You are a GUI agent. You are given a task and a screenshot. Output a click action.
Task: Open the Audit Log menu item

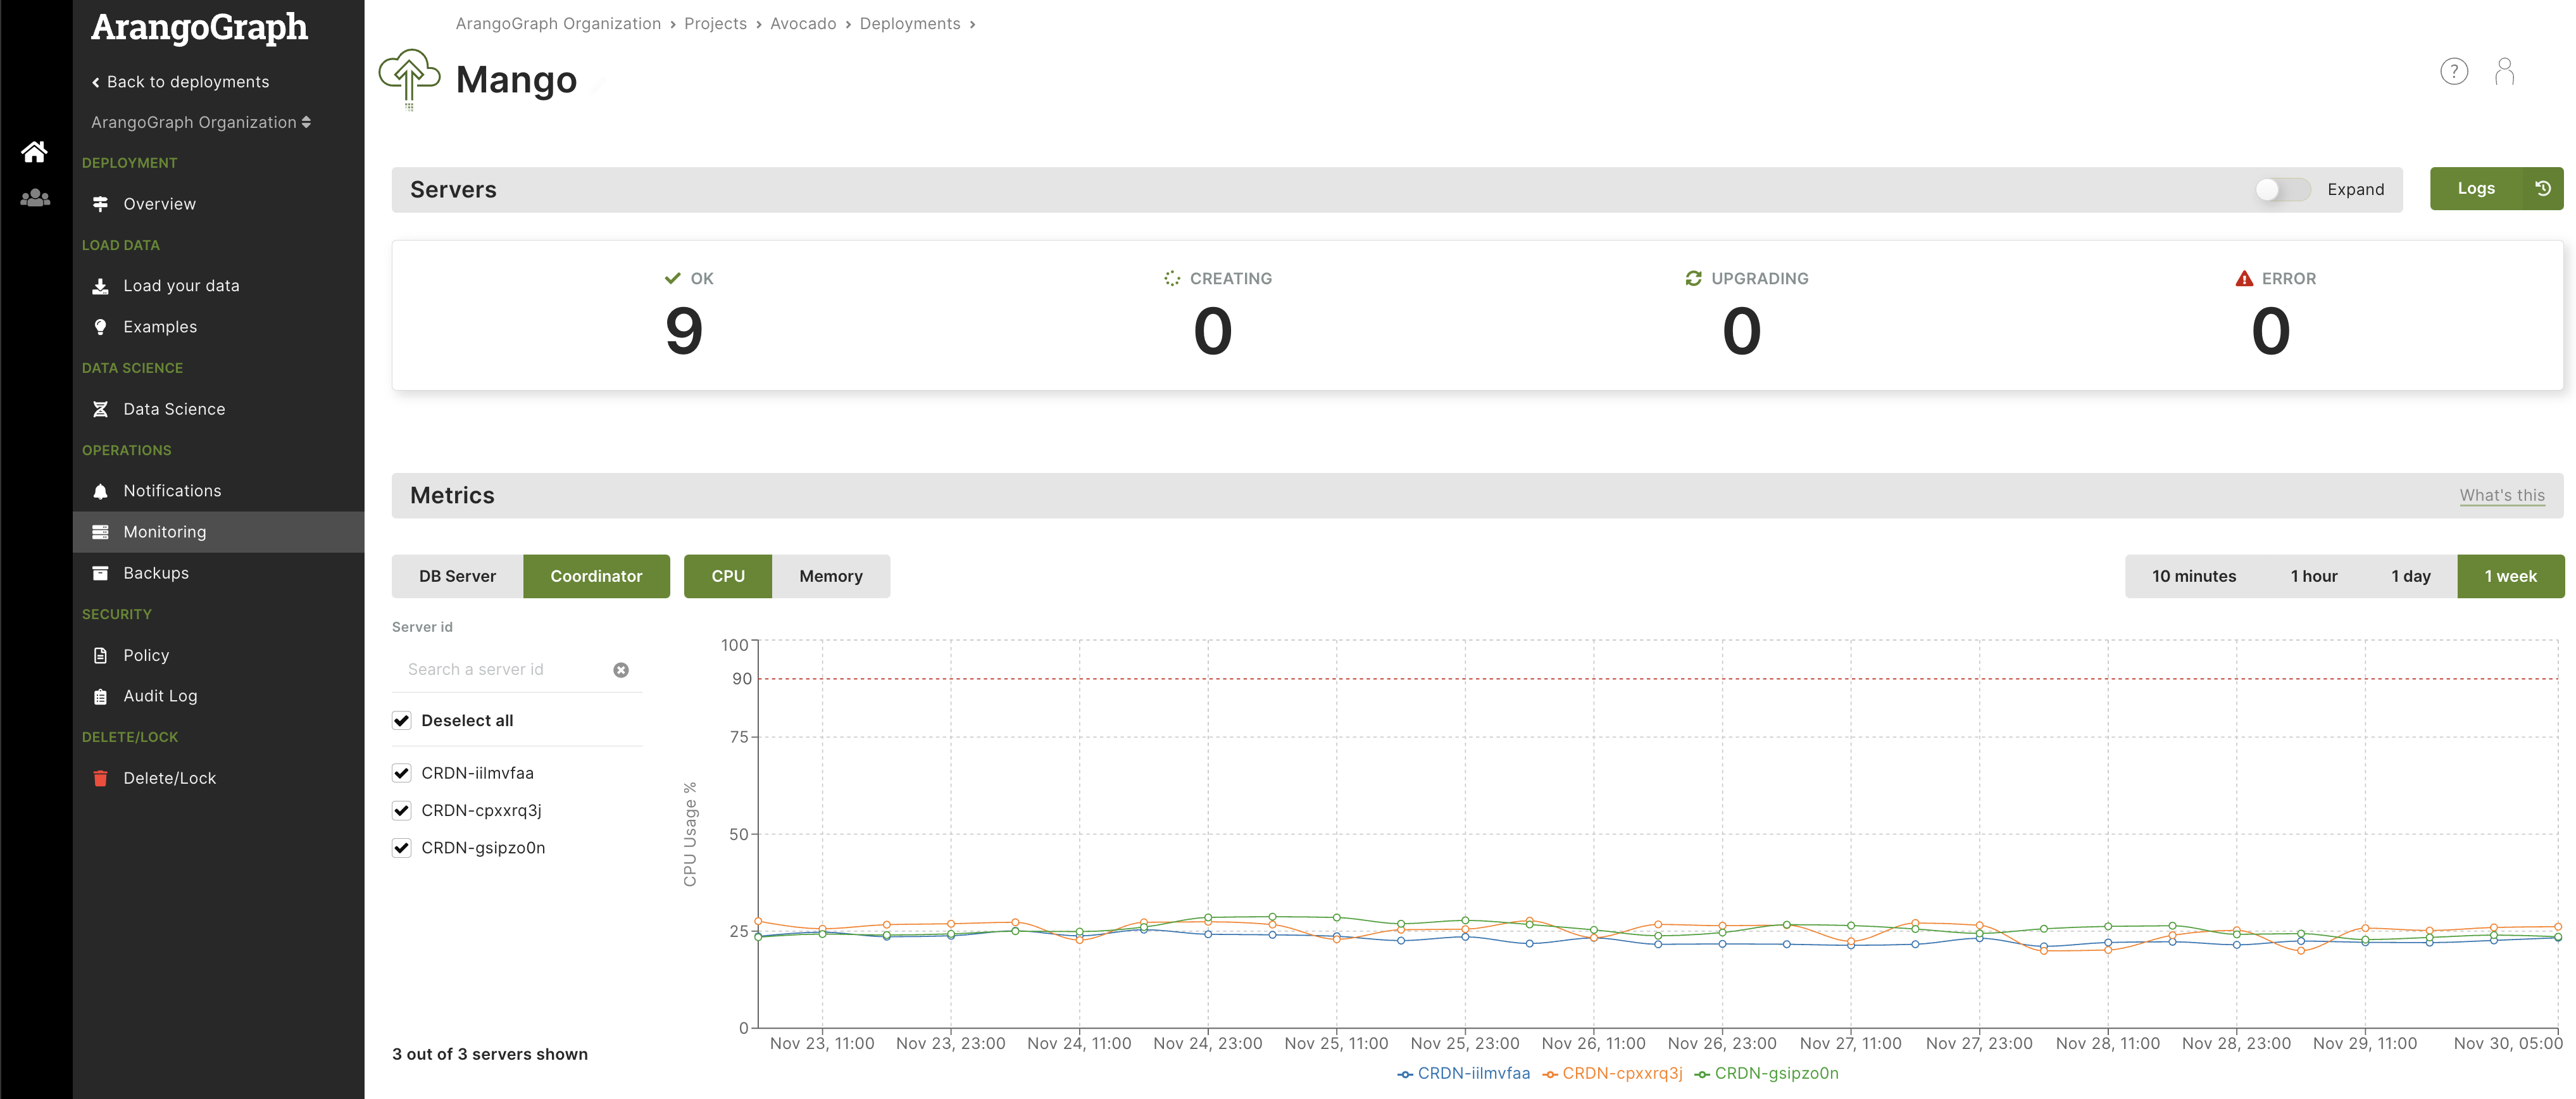pos(218,696)
